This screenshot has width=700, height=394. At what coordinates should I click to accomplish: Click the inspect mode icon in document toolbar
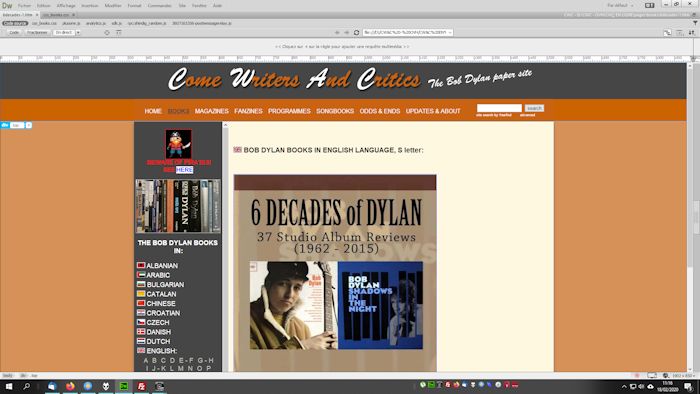click(107, 33)
